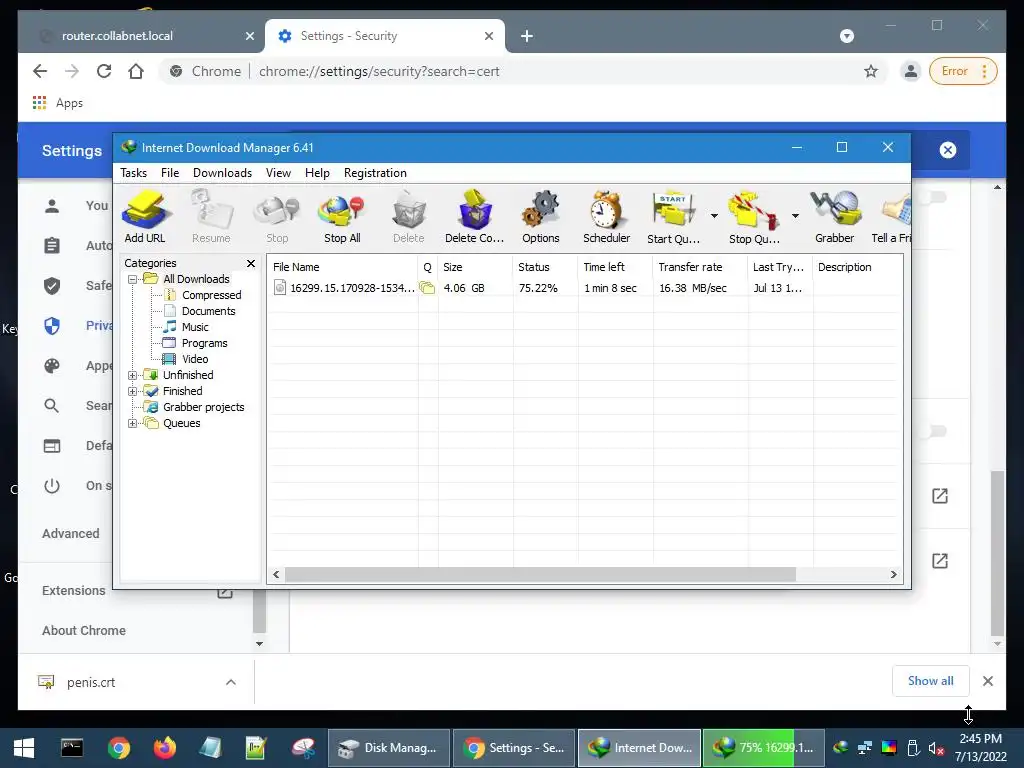Click Stop All in IDM toolbar

(x=342, y=217)
